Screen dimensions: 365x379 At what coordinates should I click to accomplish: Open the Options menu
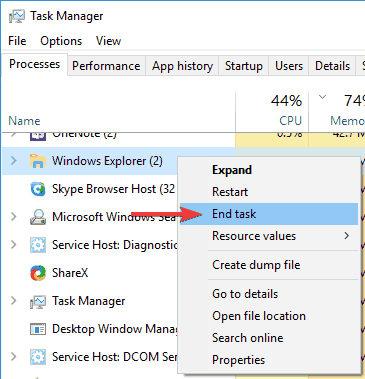point(61,41)
